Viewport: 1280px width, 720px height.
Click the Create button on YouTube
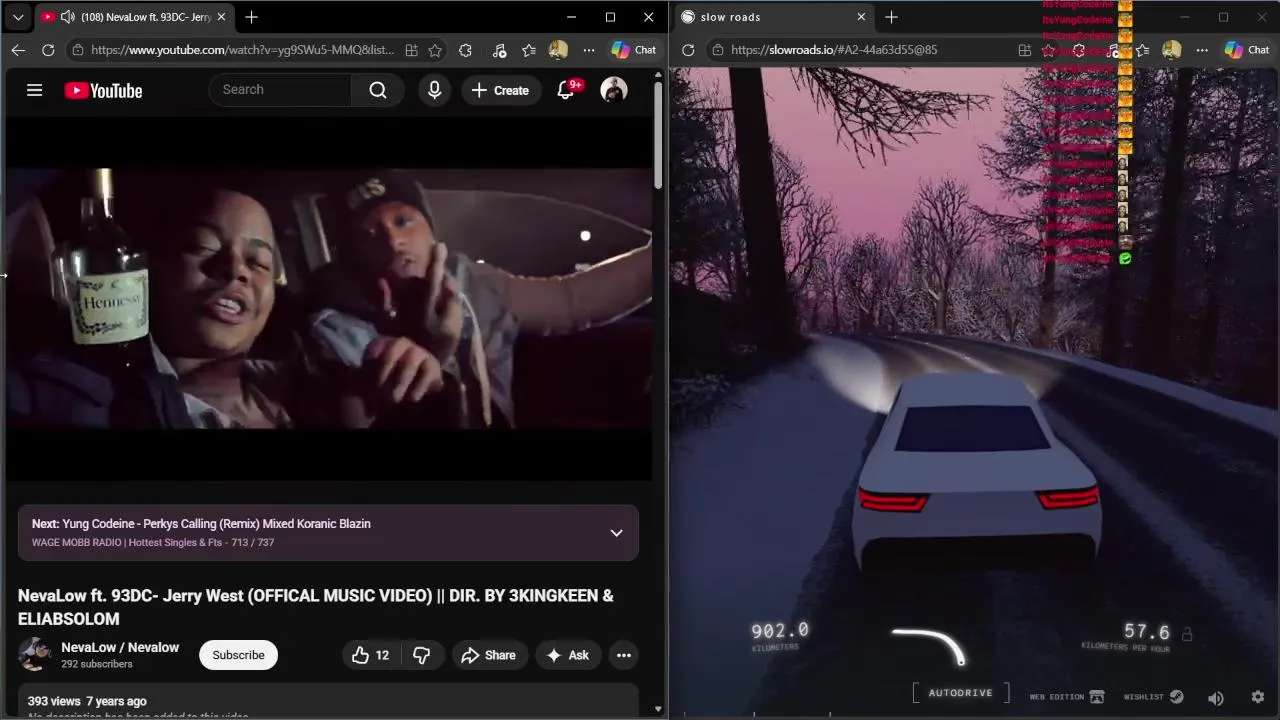pos(500,90)
